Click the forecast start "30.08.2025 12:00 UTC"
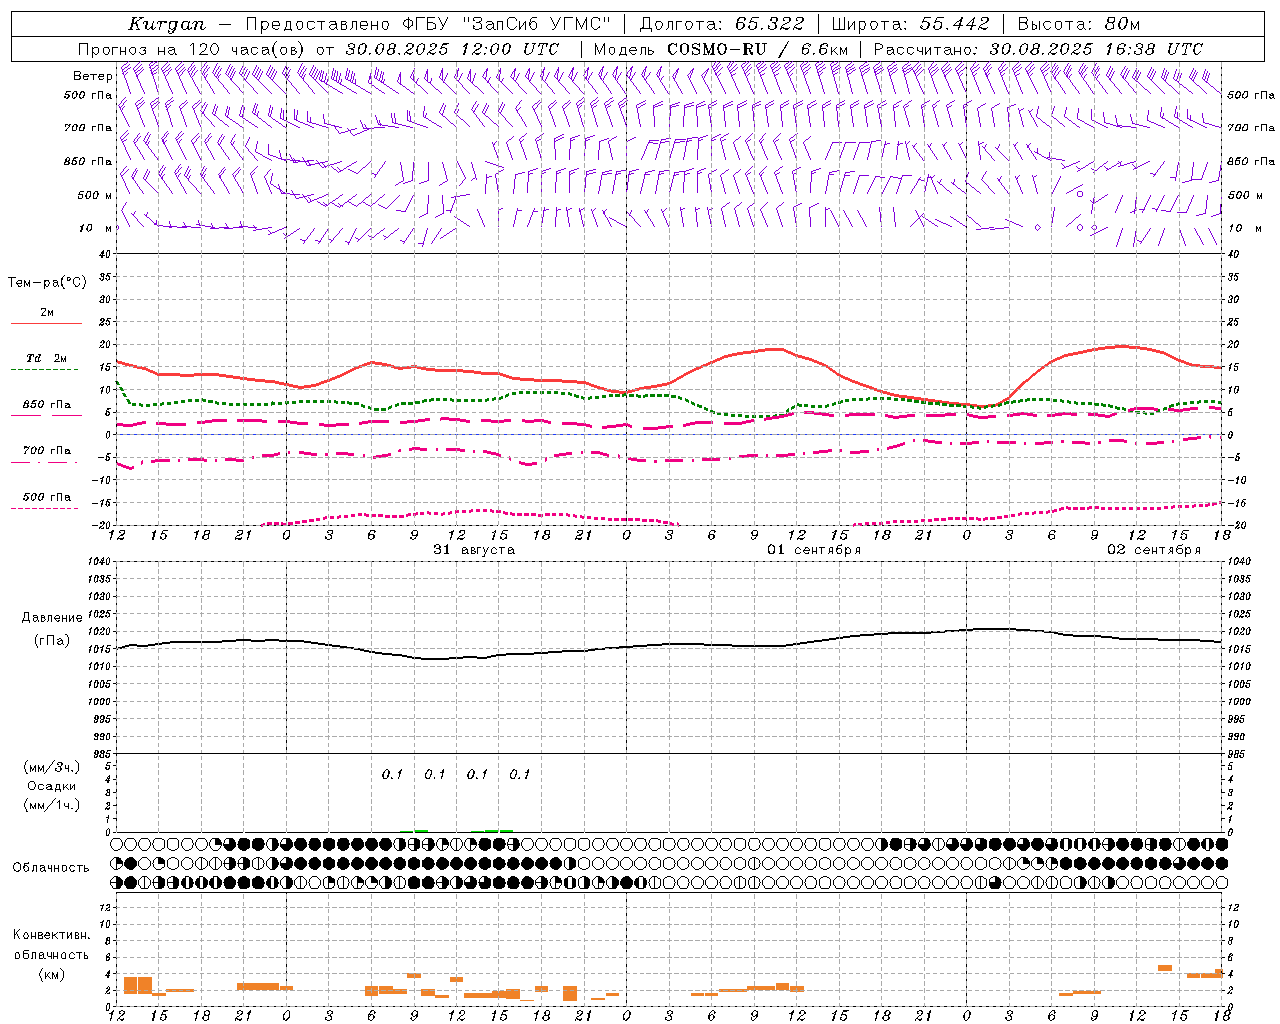 pyautogui.click(x=453, y=49)
